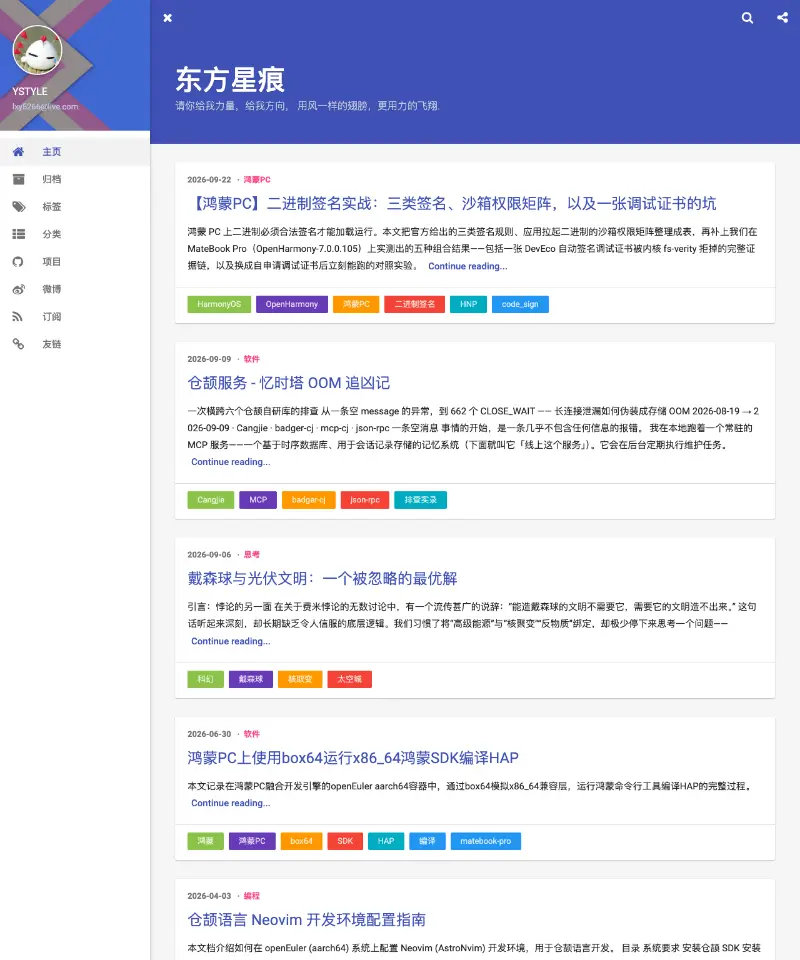The width and height of the screenshot is (800, 960).
Task: Click the 编程 category on 2026-04-03 post
Action: tap(252, 896)
